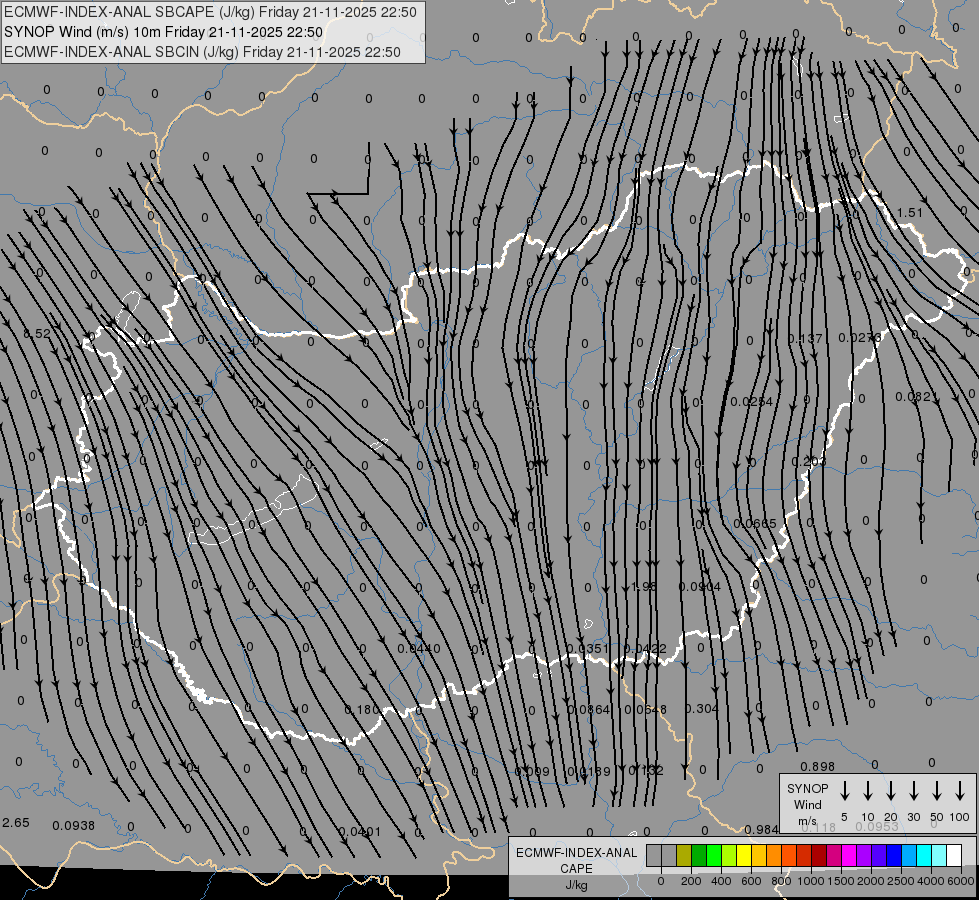Click the value 0.984 on map
The width and height of the screenshot is (979, 900).
coord(761,829)
